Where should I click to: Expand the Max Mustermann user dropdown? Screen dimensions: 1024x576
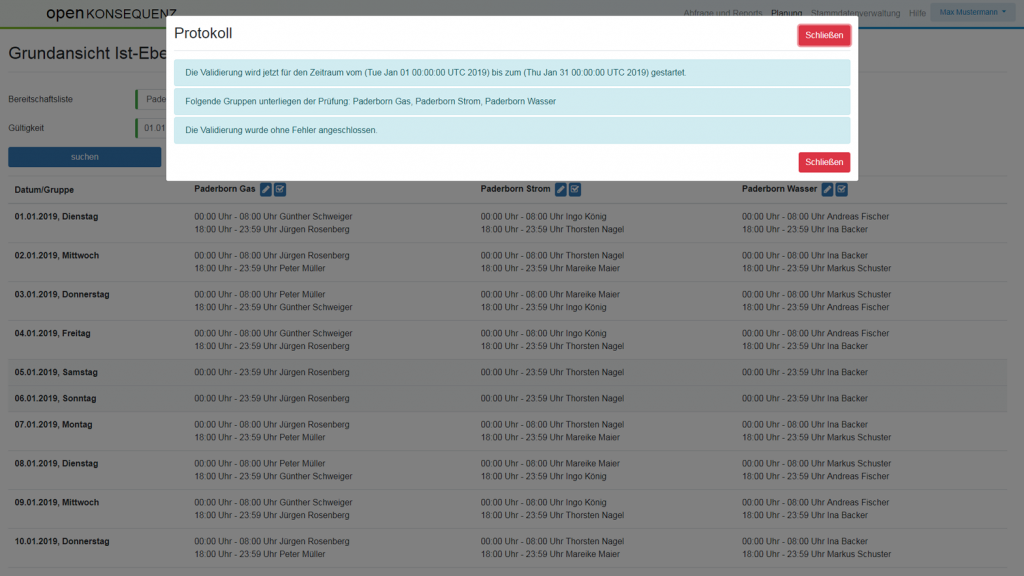coord(971,12)
